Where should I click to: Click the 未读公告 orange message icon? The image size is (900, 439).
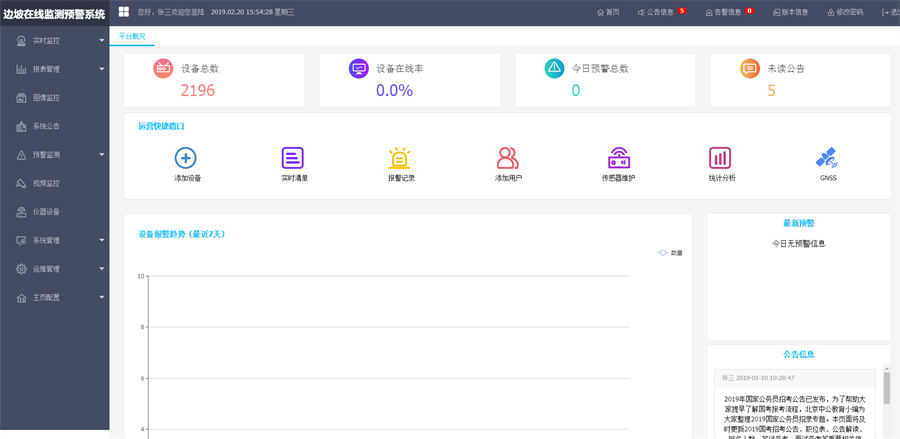tap(750, 68)
